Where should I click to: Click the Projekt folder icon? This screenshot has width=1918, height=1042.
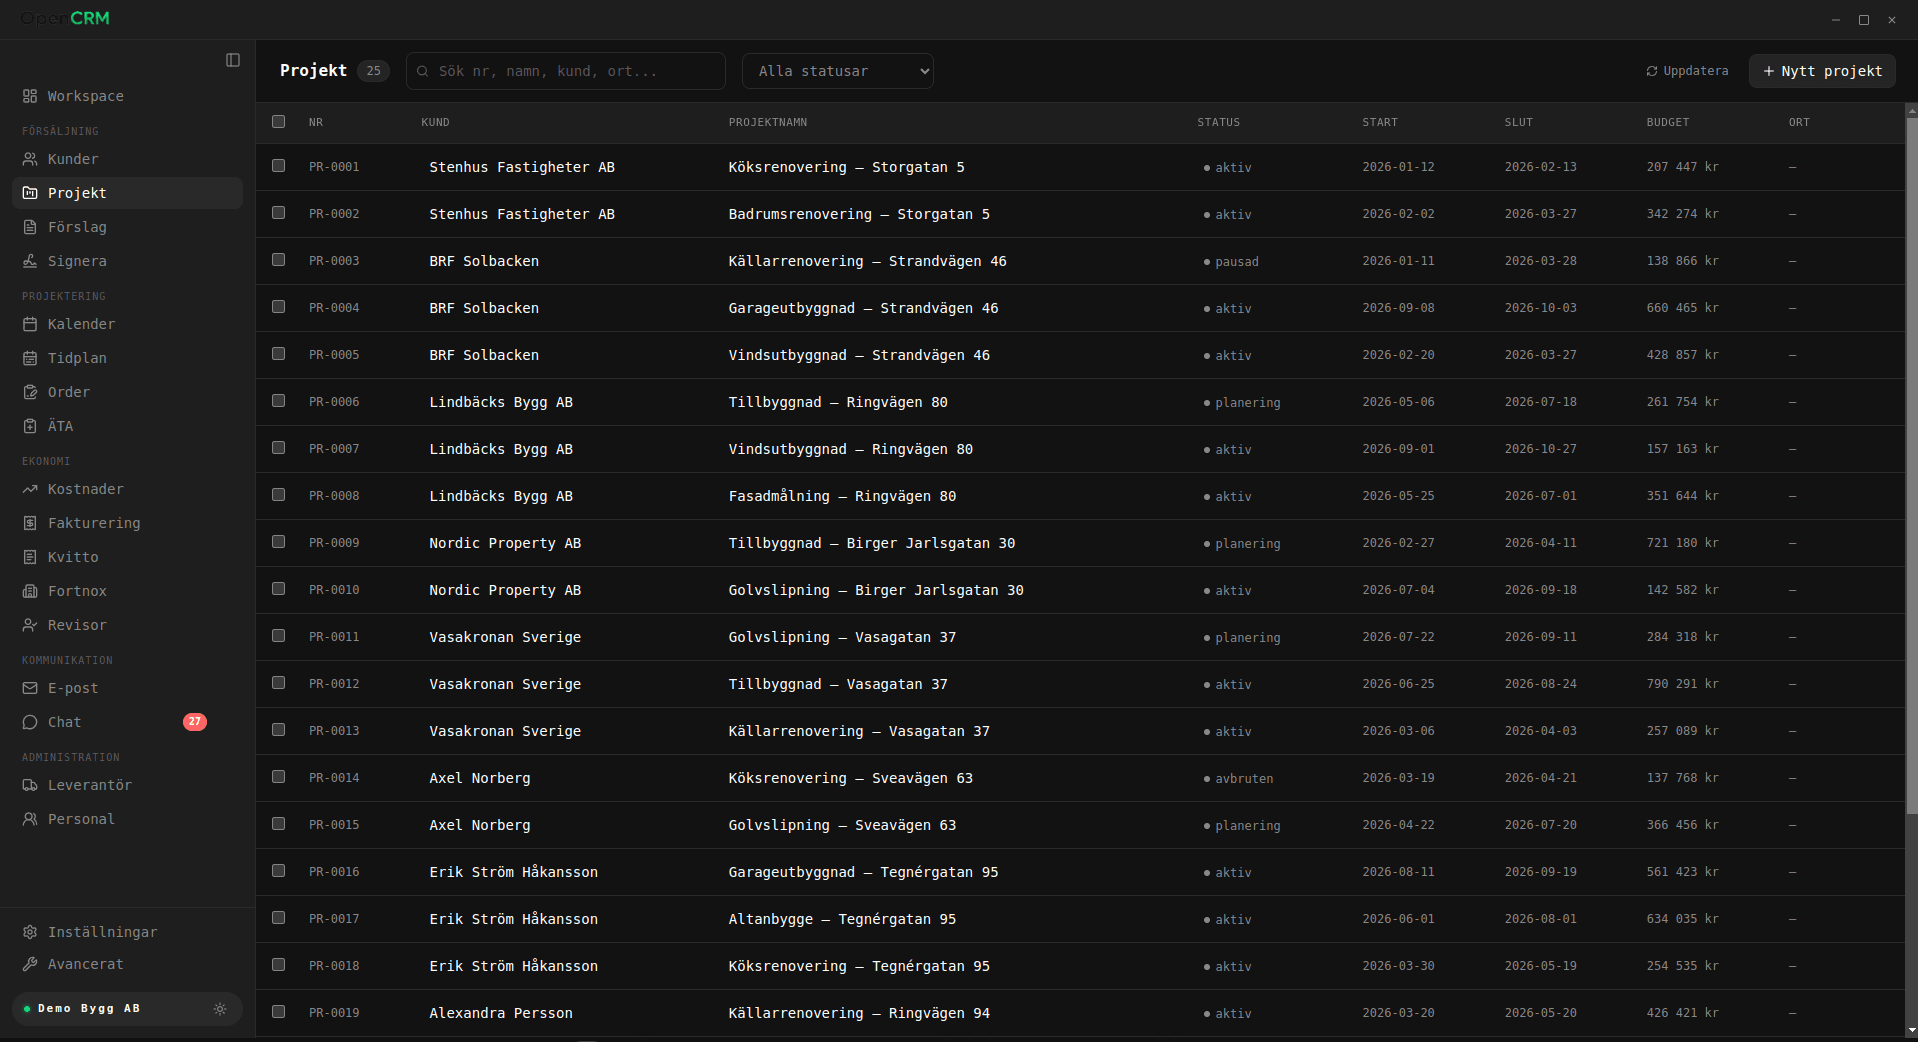coord(30,193)
